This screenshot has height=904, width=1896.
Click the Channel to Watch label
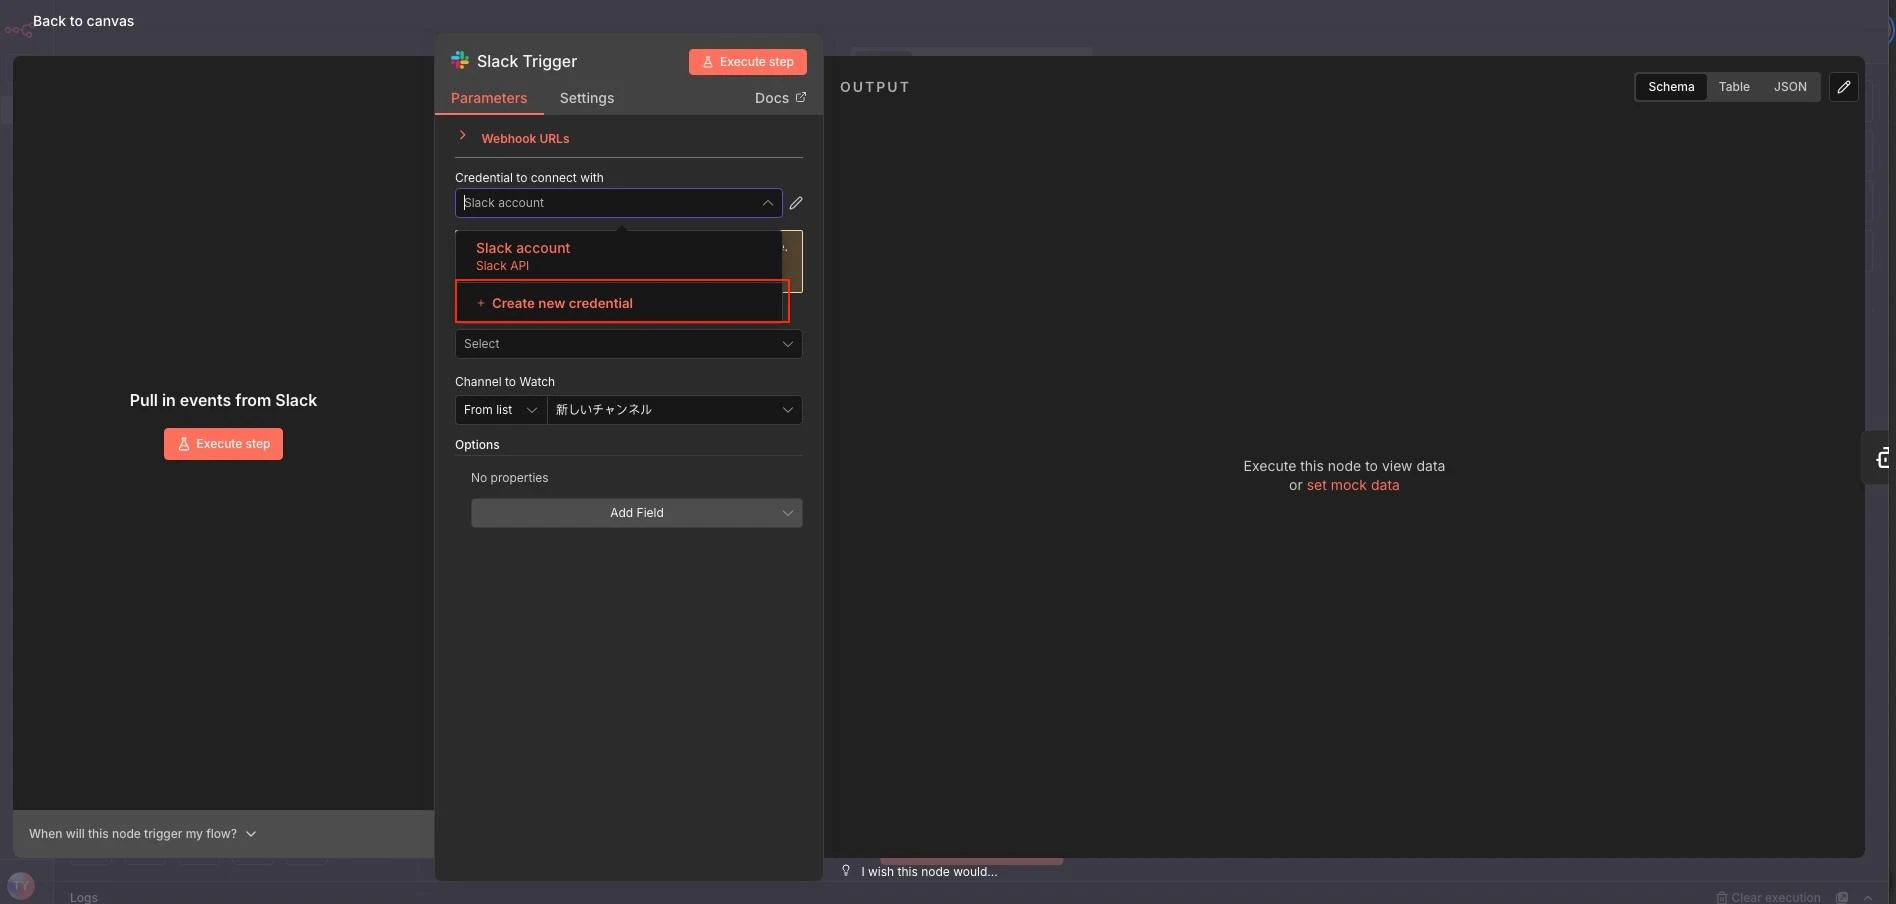tap(505, 382)
